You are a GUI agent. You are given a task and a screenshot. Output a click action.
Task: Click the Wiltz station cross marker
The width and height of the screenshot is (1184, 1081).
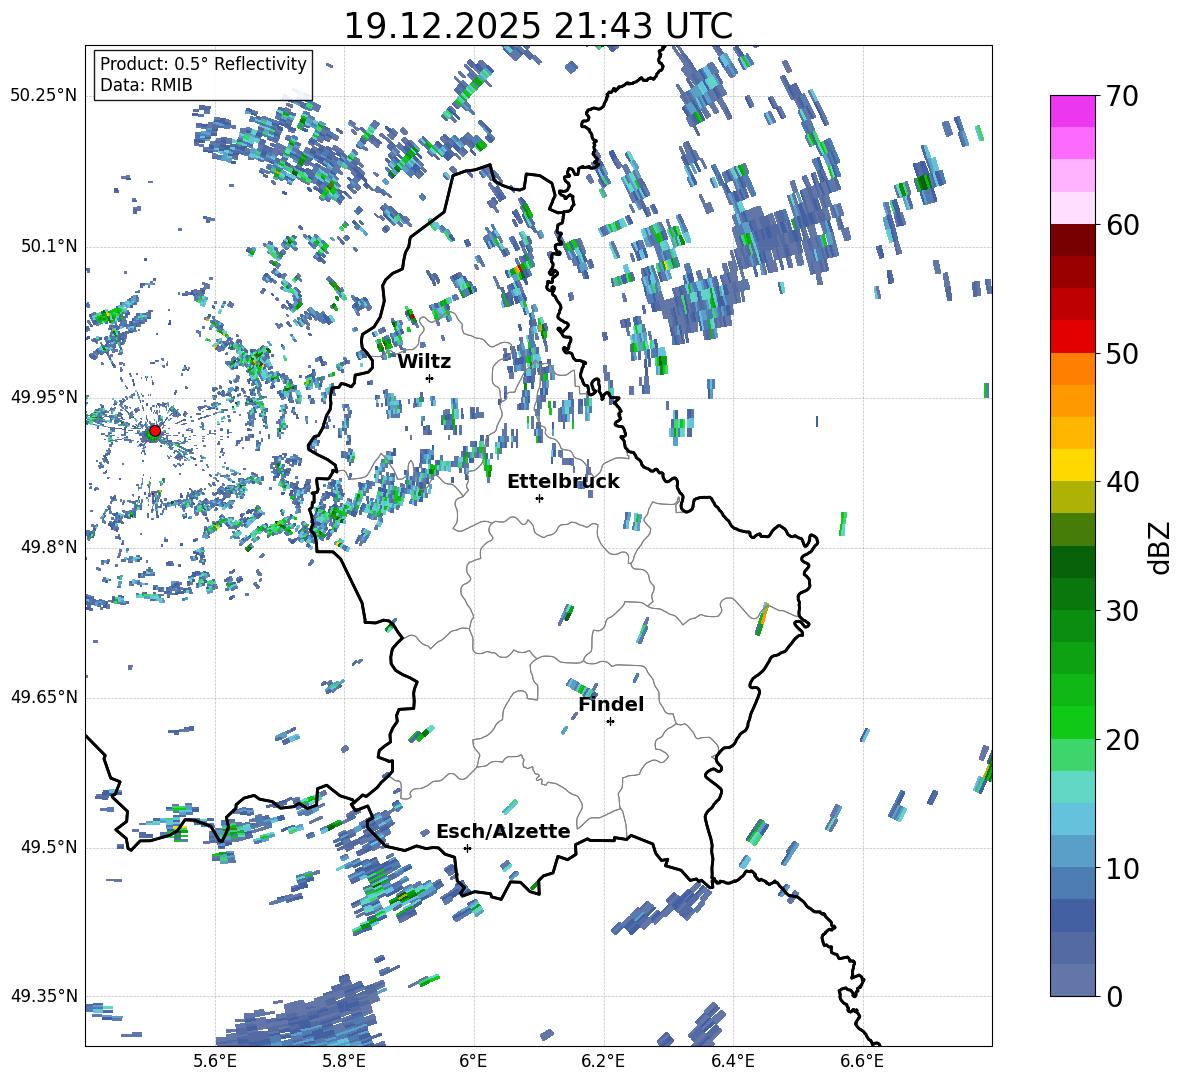click(429, 378)
